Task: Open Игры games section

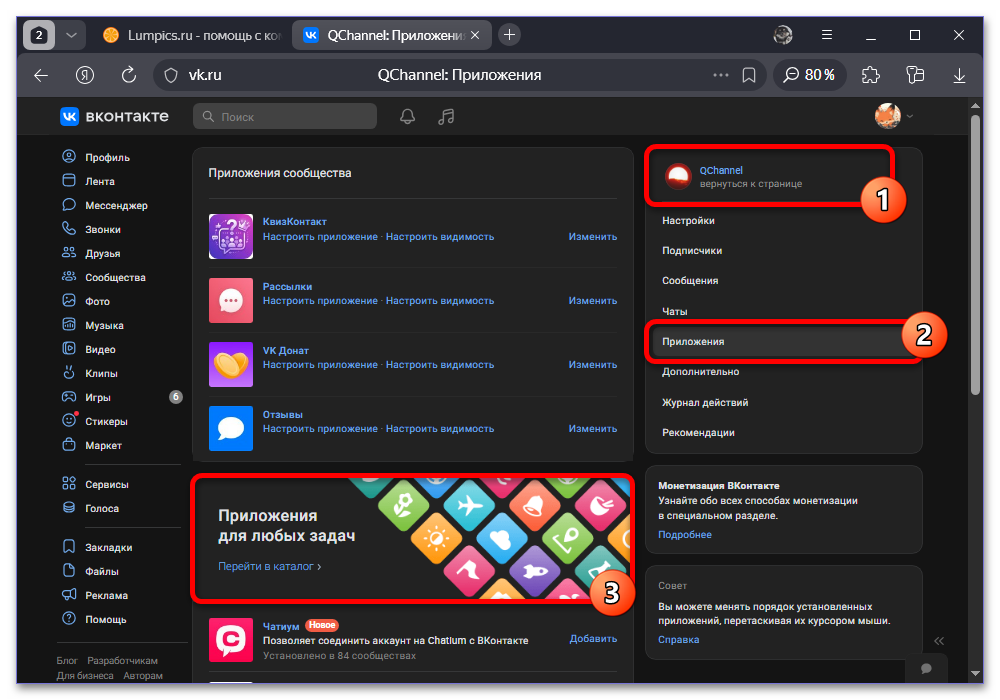Action: click(x=87, y=397)
